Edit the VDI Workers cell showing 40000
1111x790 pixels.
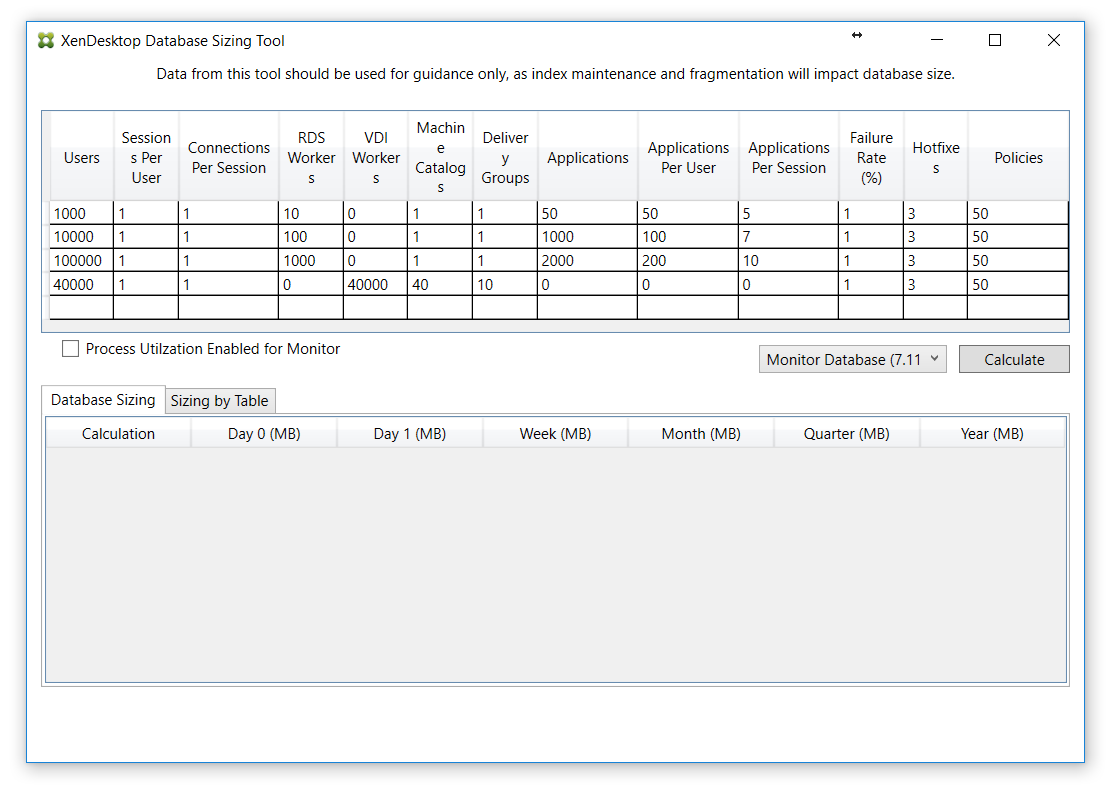pyautogui.click(x=375, y=284)
